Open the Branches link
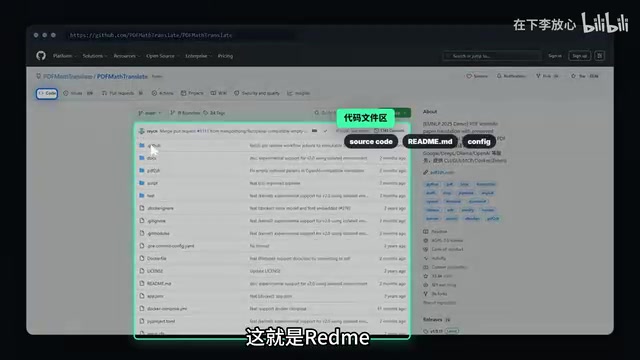640x360 pixels. (x=185, y=113)
